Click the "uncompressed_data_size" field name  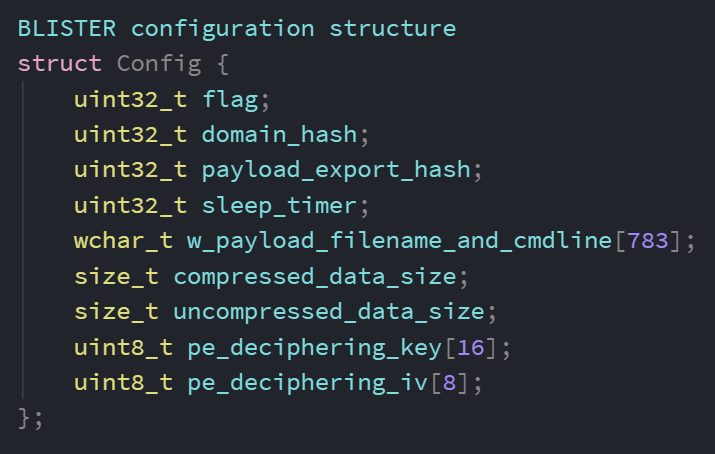(328, 310)
